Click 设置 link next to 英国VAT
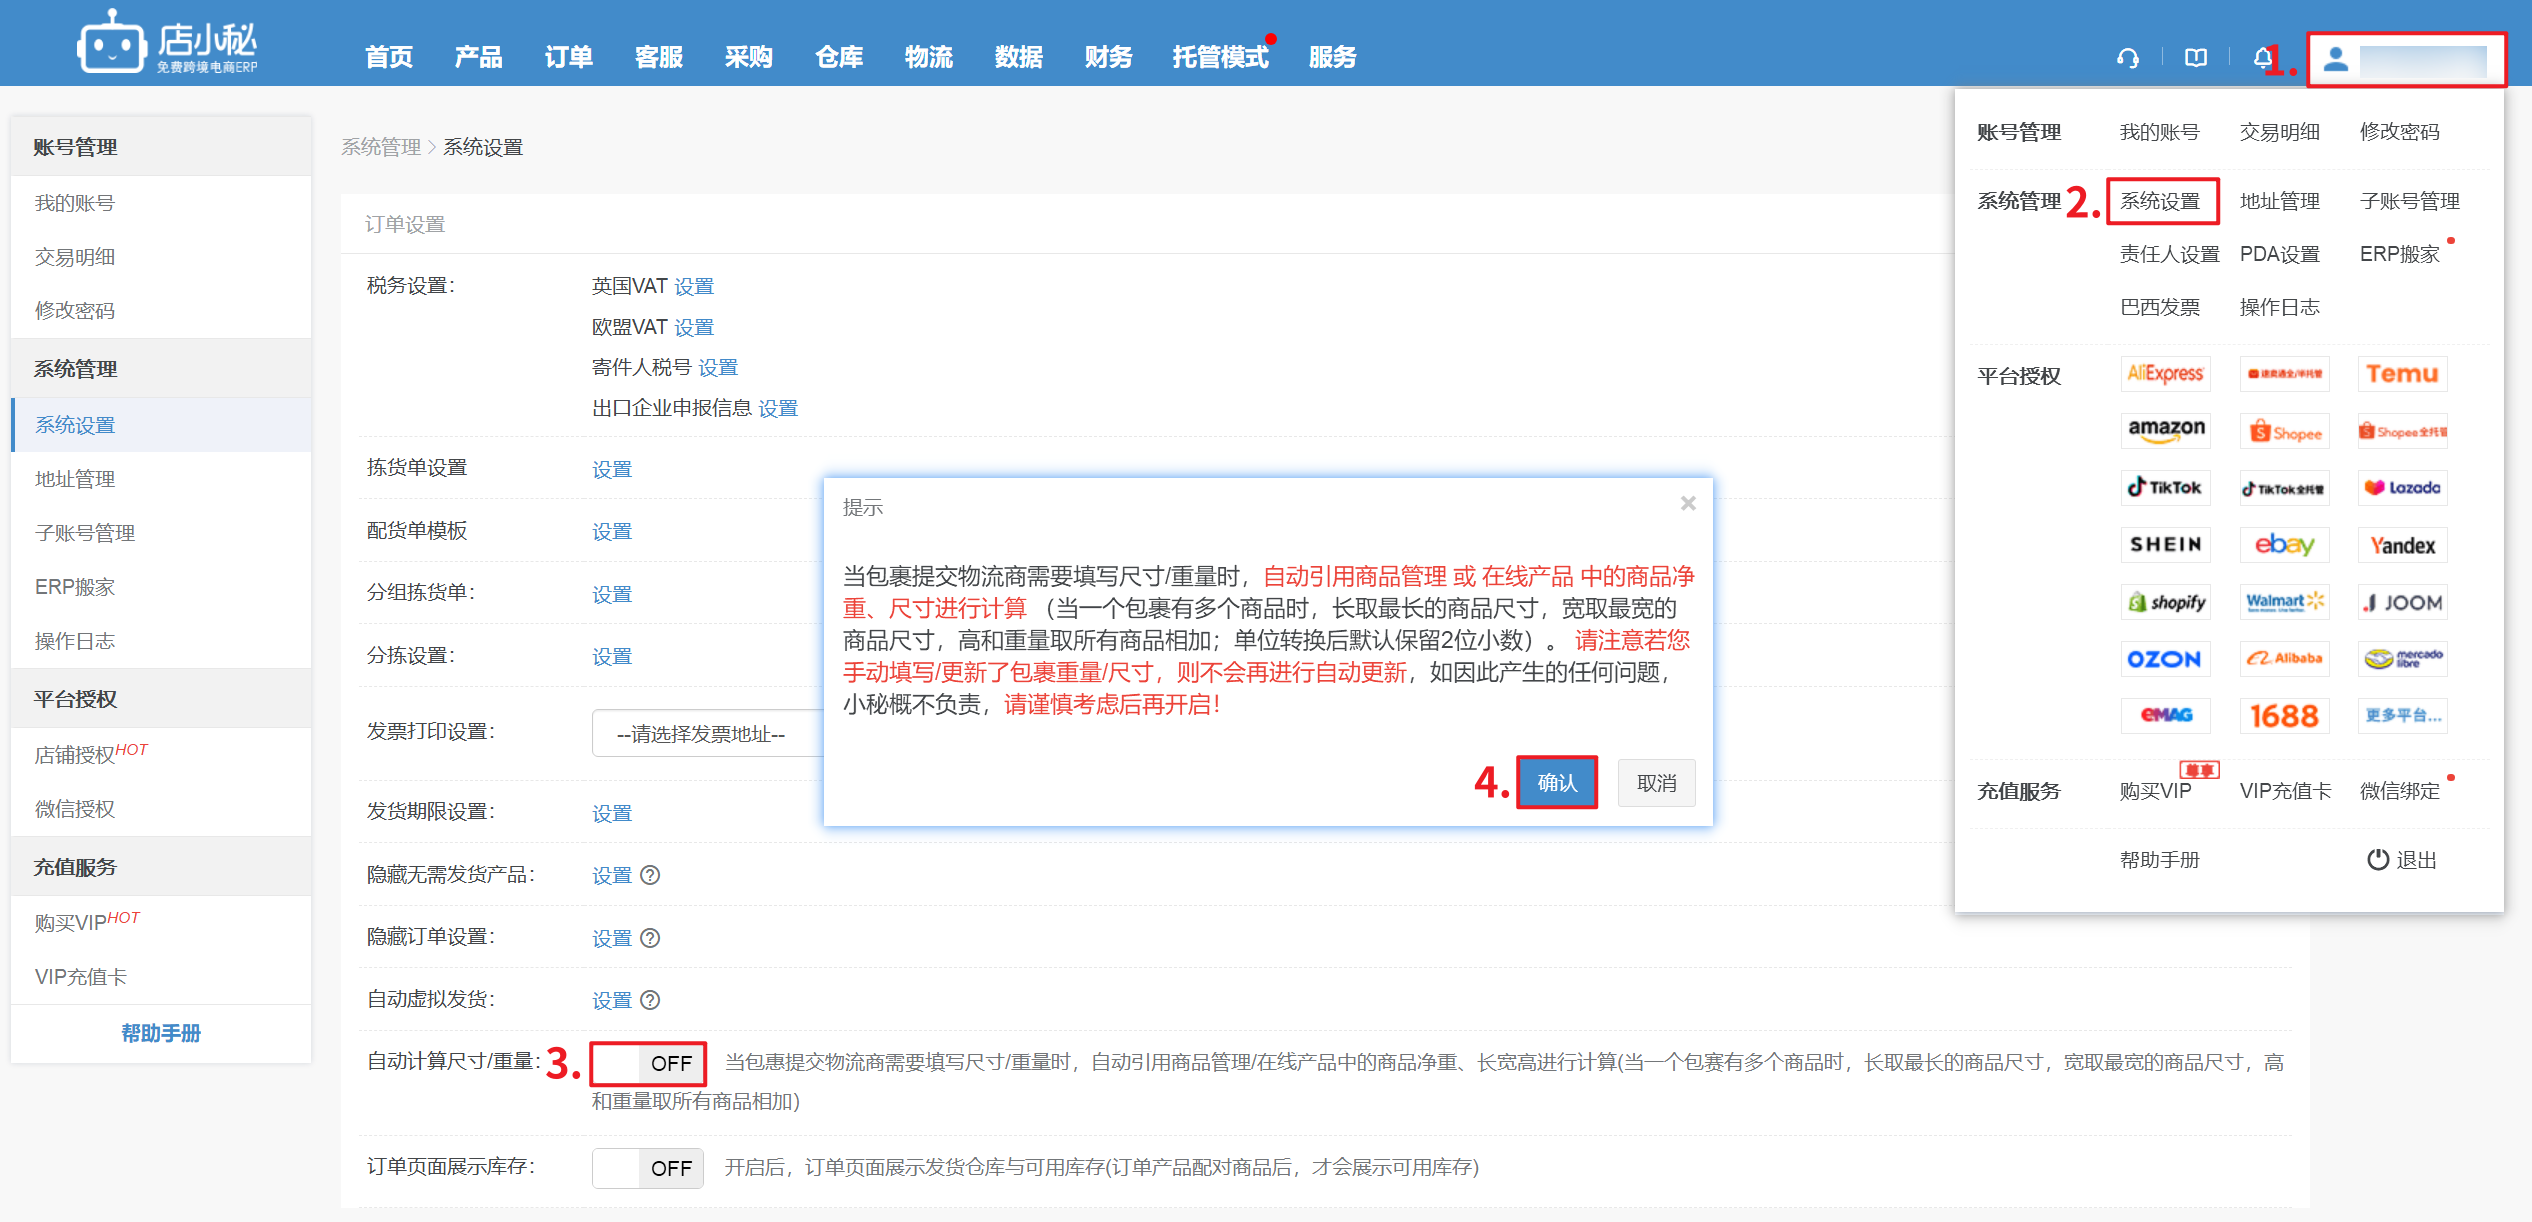 pyautogui.click(x=693, y=287)
